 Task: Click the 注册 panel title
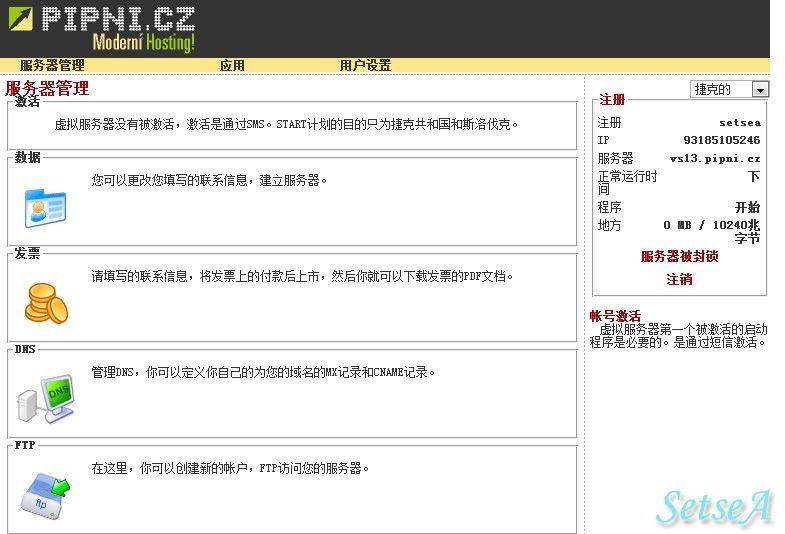612,100
